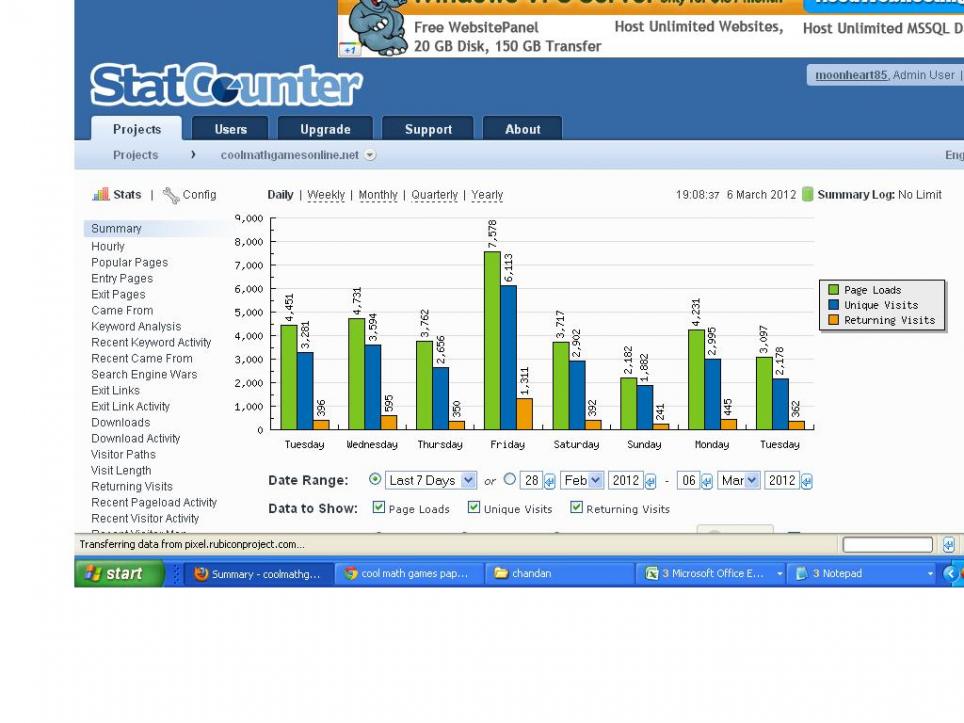
Task: Expand the Microsoft Office Excel taskbar group arrow
Action: [x=780, y=574]
